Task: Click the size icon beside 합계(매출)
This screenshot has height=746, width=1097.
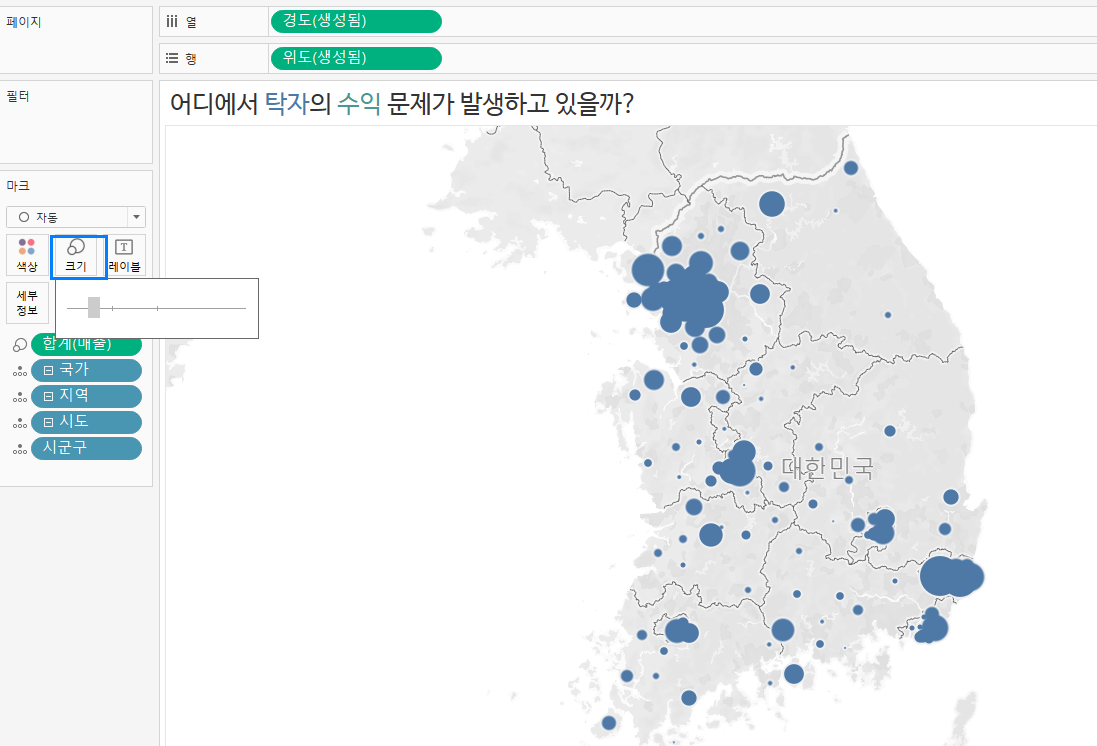Action: pyautogui.click(x=20, y=344)
